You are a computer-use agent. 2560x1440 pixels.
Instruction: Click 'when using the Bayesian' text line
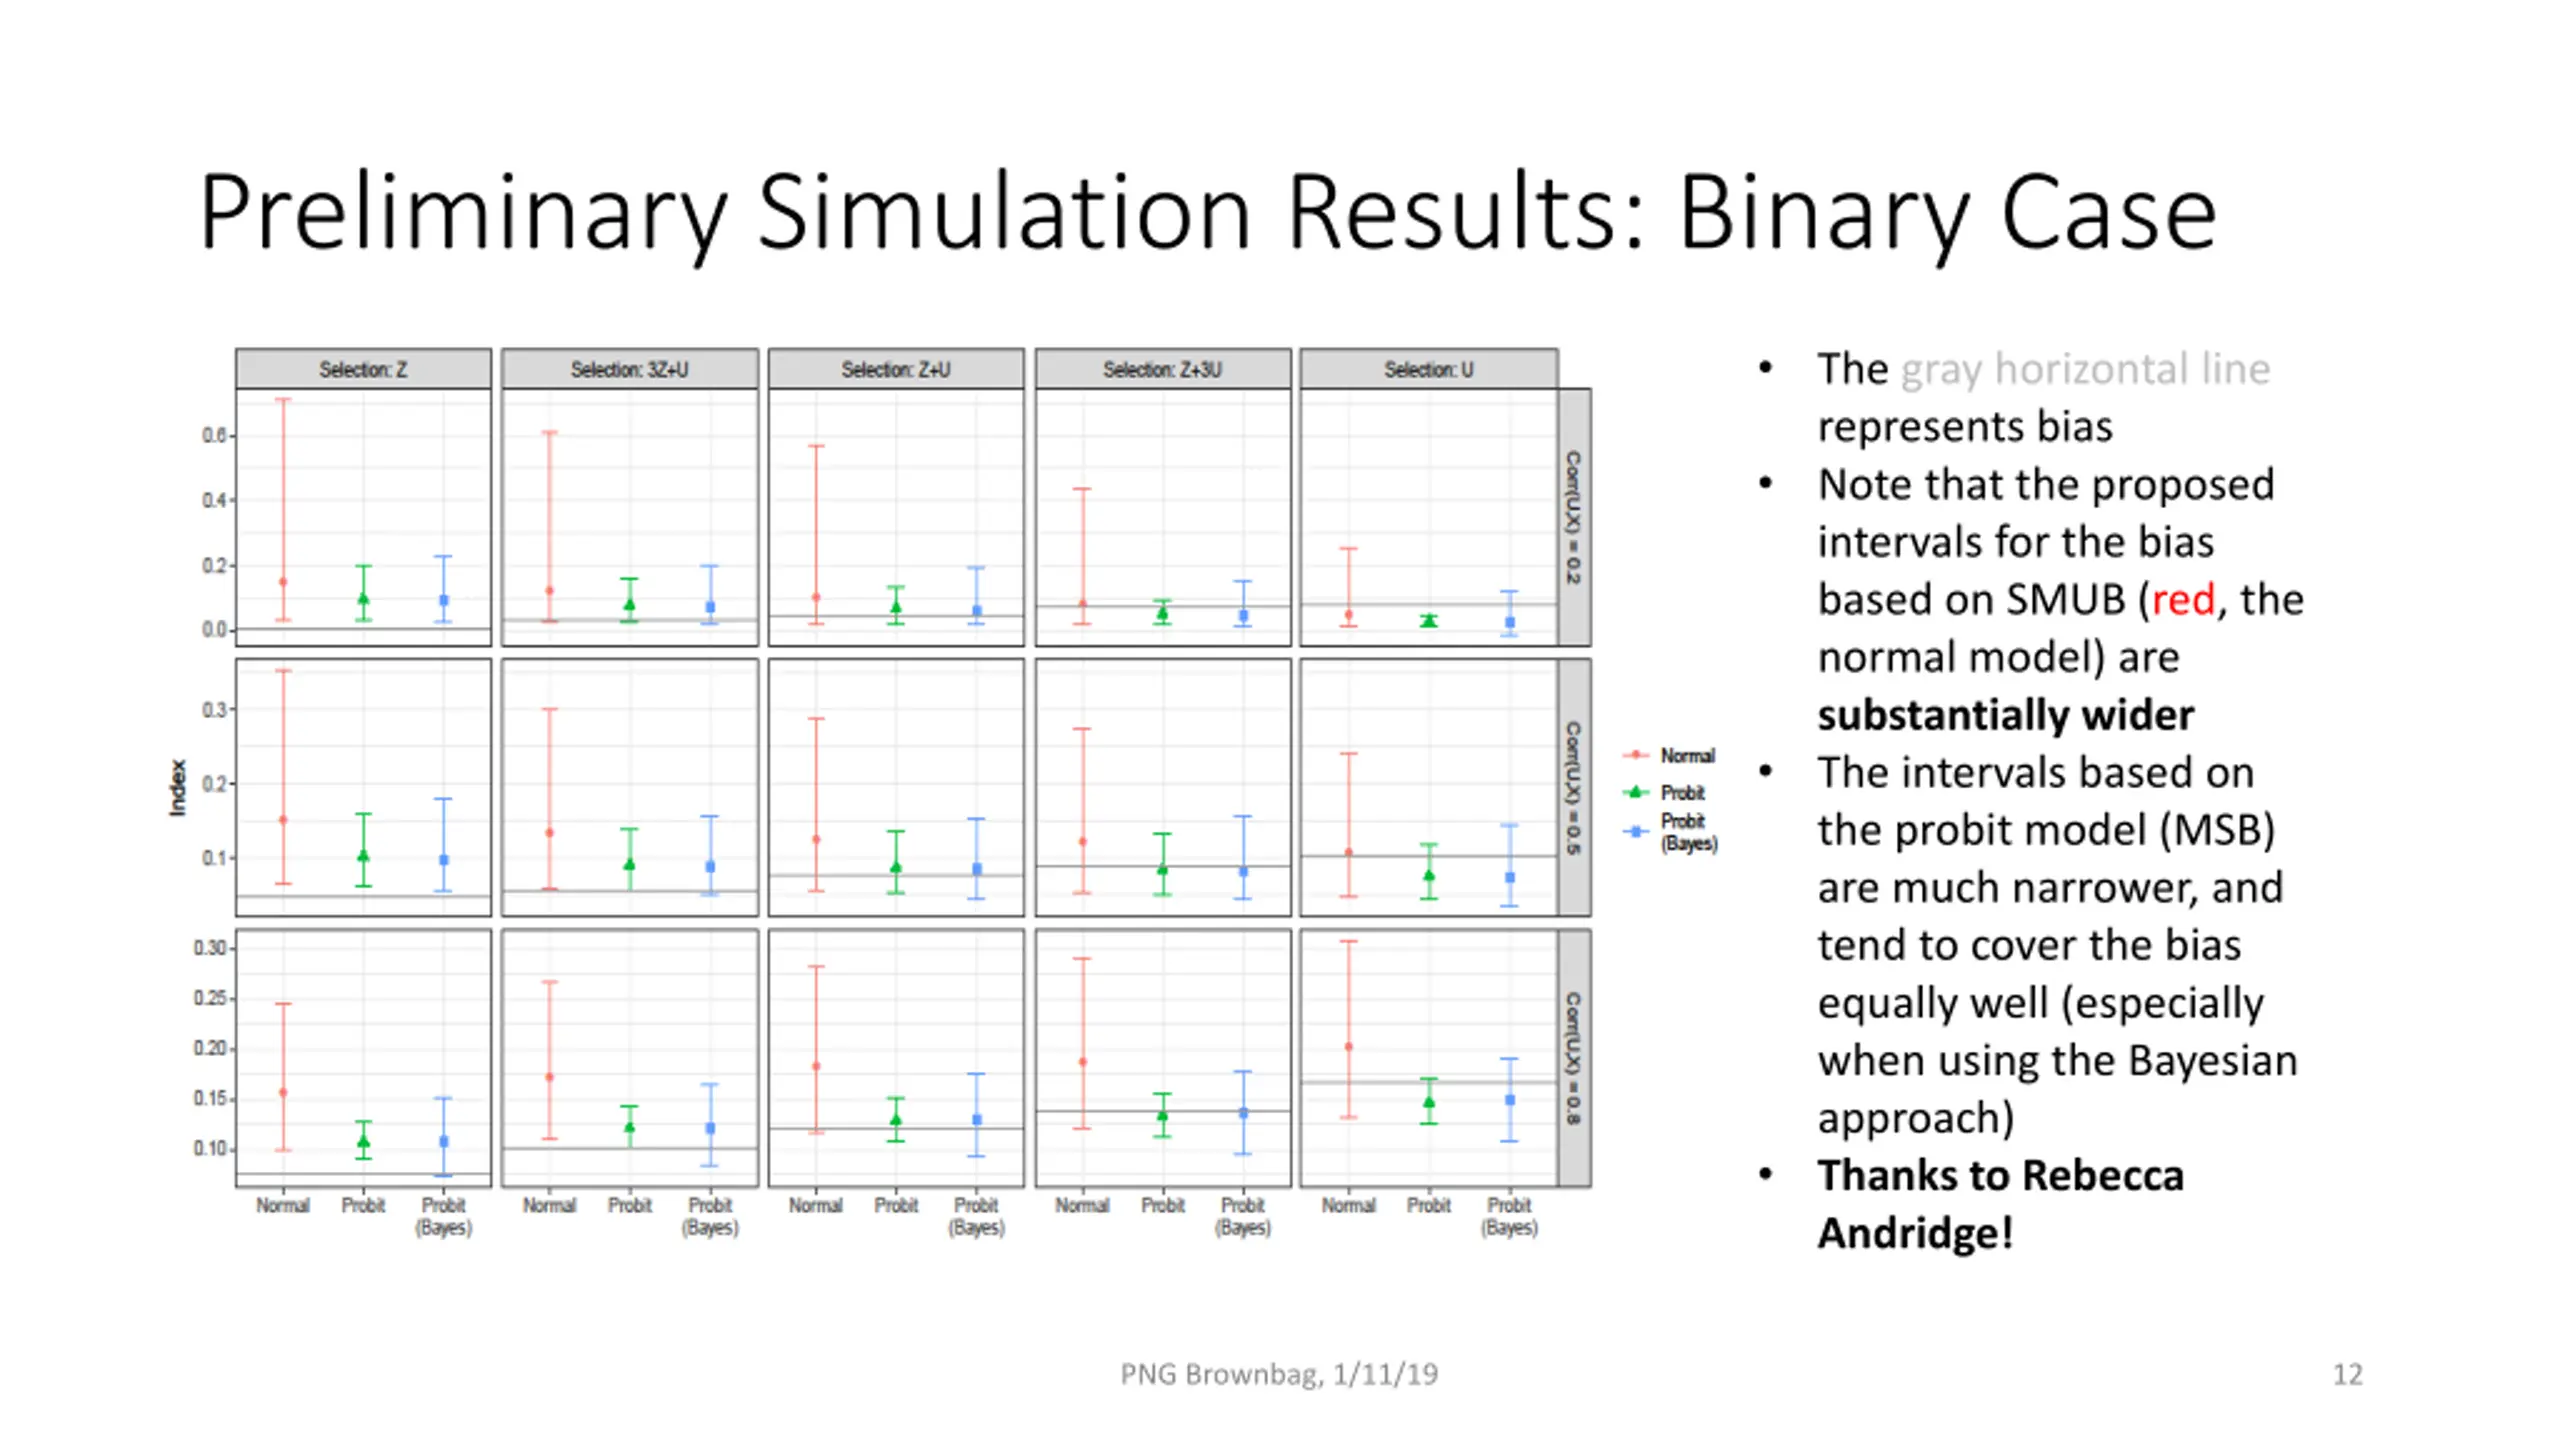pyautogui.click(x=2057, y=1060)
